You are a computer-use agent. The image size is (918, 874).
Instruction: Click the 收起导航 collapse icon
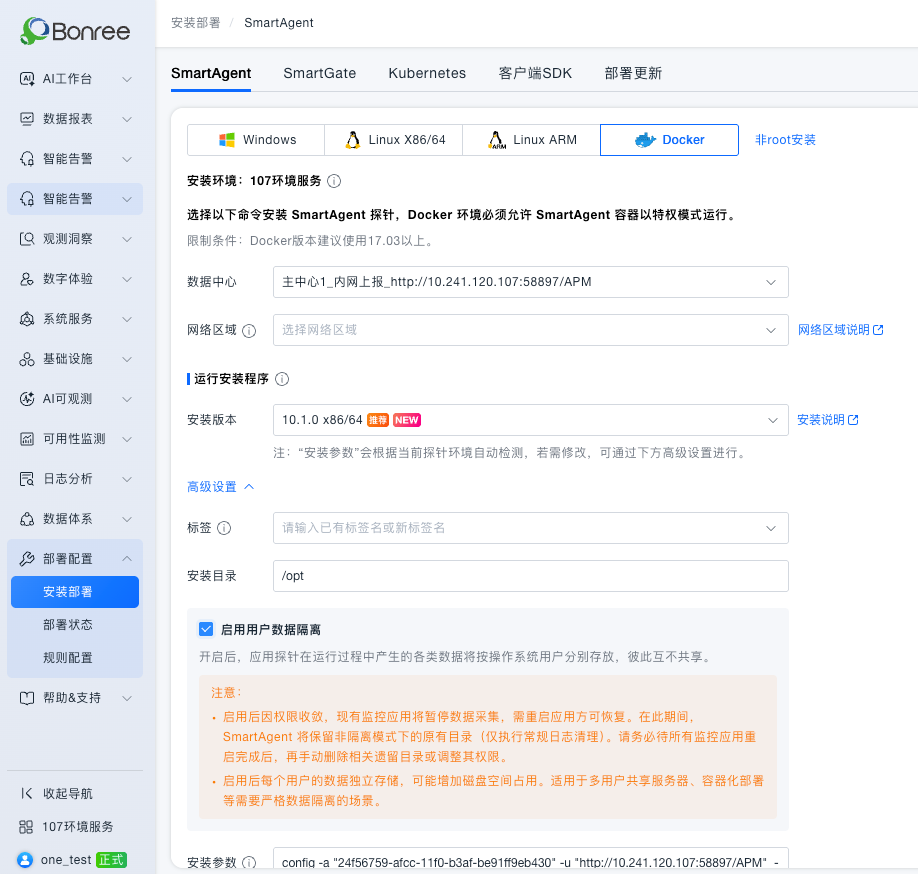[27, 793]
